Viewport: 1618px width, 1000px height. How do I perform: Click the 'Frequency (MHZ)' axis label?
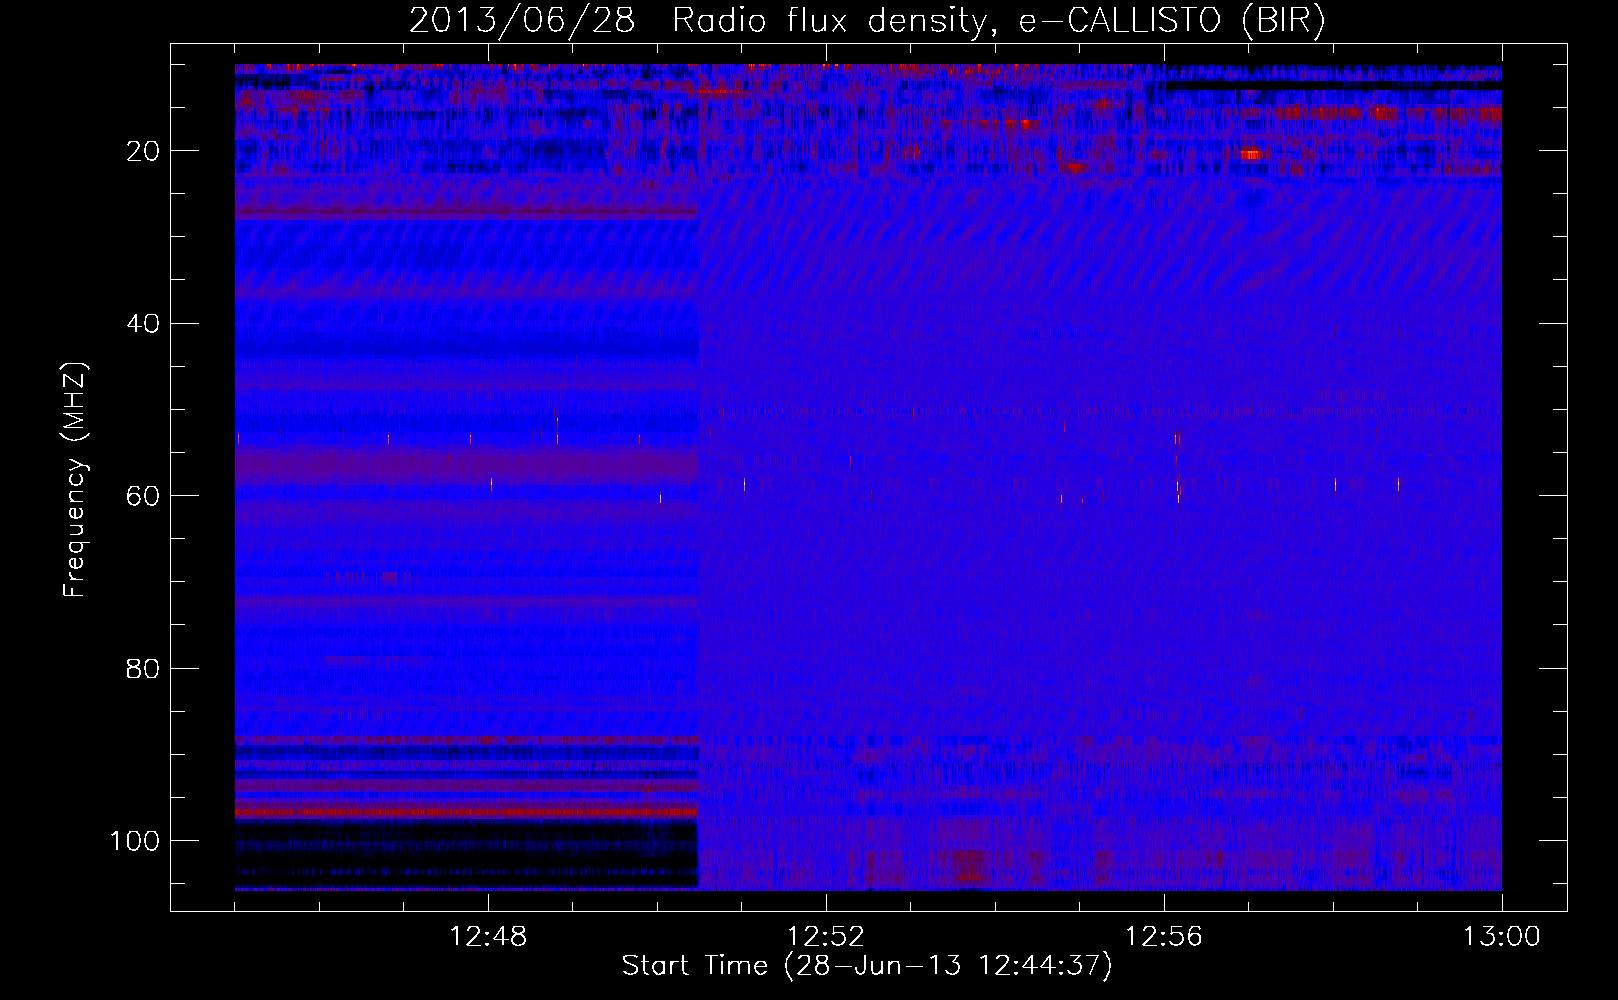(75, 480)
